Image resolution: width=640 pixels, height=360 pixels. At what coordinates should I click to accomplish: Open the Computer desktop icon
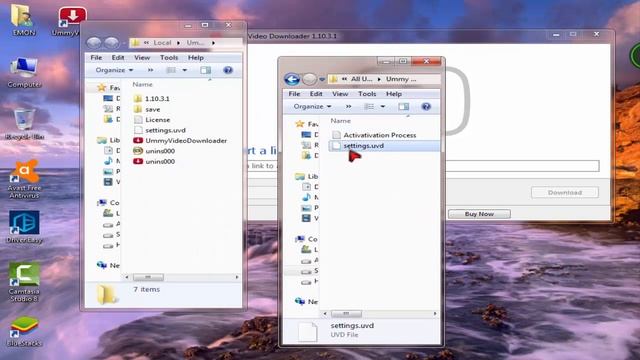tap(24, 73)
